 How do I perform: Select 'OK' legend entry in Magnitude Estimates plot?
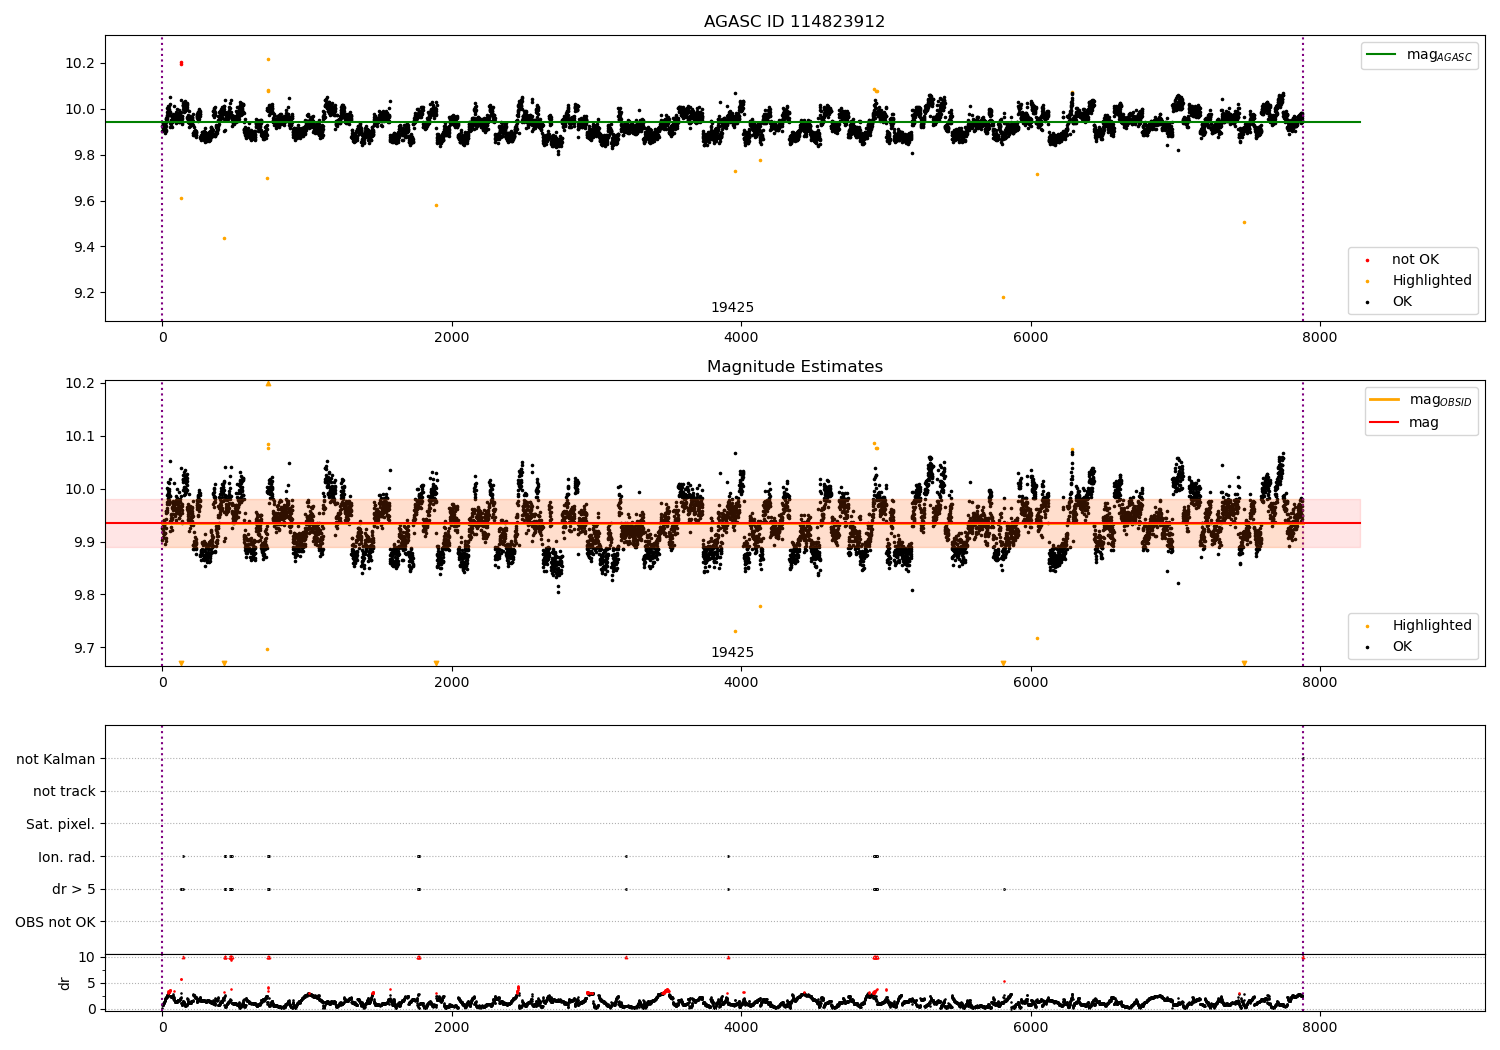1402,647
